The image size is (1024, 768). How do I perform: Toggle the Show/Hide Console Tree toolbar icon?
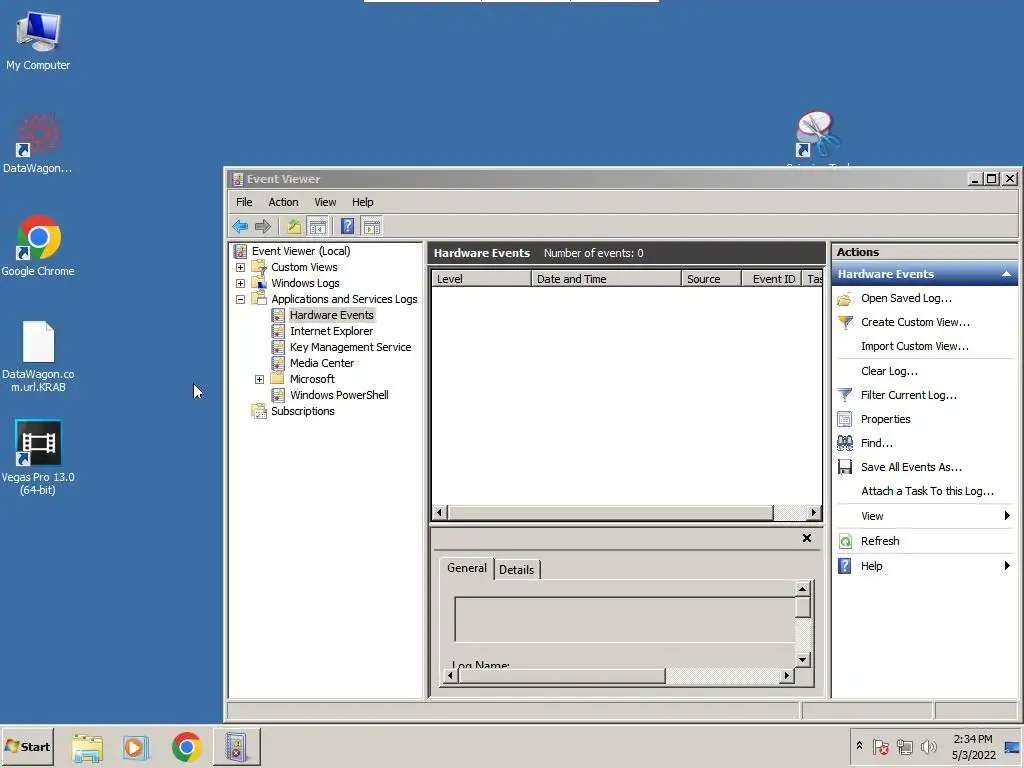(318, 227)
